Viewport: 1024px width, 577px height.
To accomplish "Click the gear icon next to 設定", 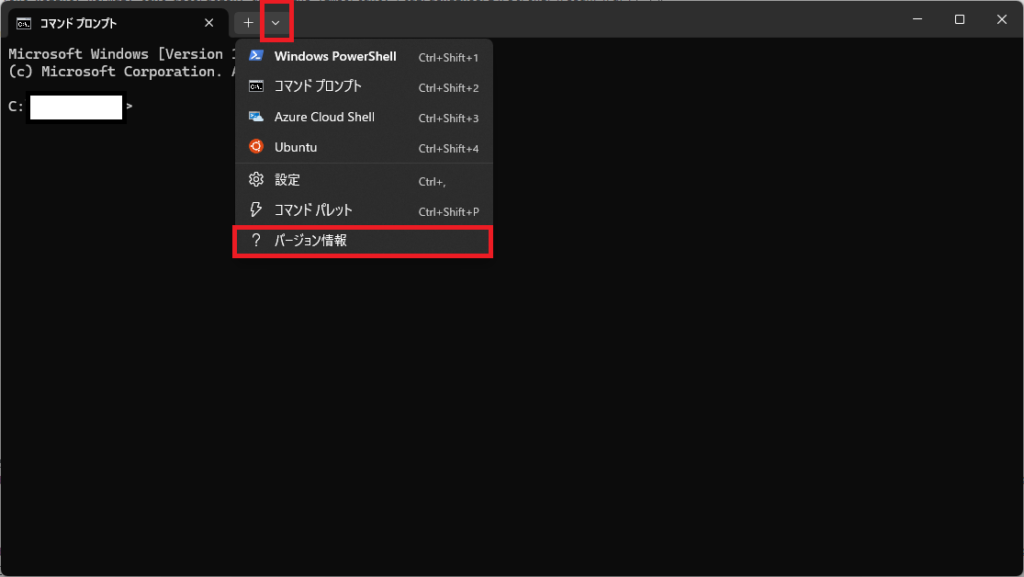I will (x=256, y=179).
